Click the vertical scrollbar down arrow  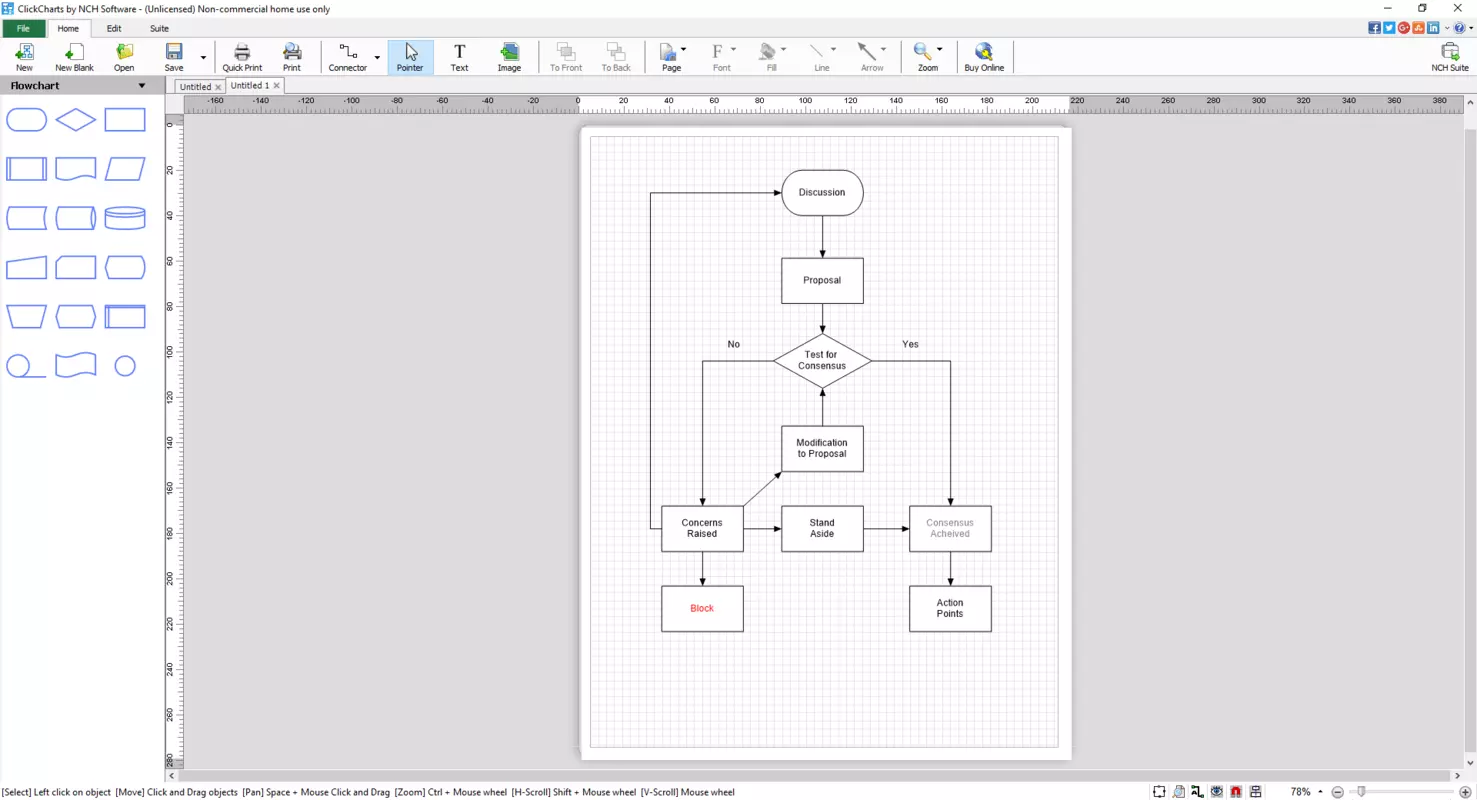[1470, 763]
